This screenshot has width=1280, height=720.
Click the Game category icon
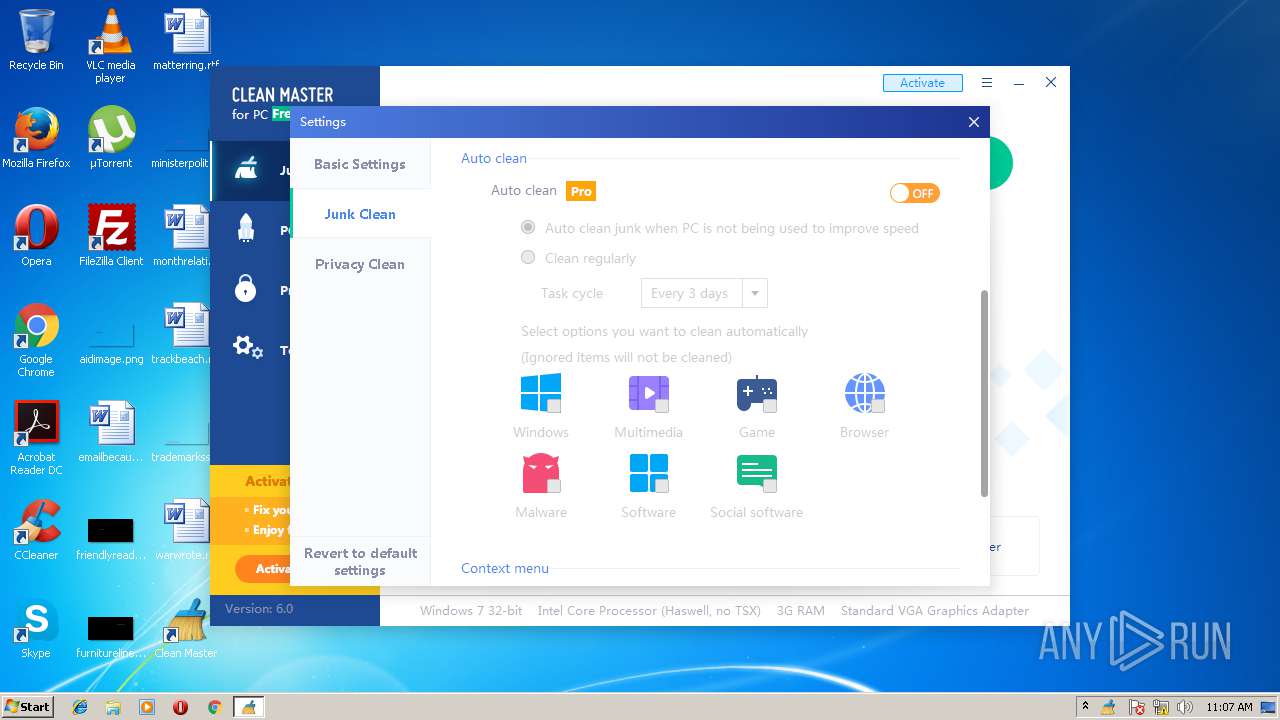click(757, 393)
